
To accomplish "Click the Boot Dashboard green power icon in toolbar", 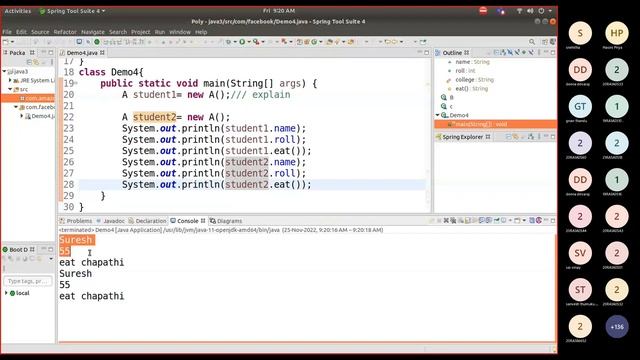I will click(x=97, y=42).
